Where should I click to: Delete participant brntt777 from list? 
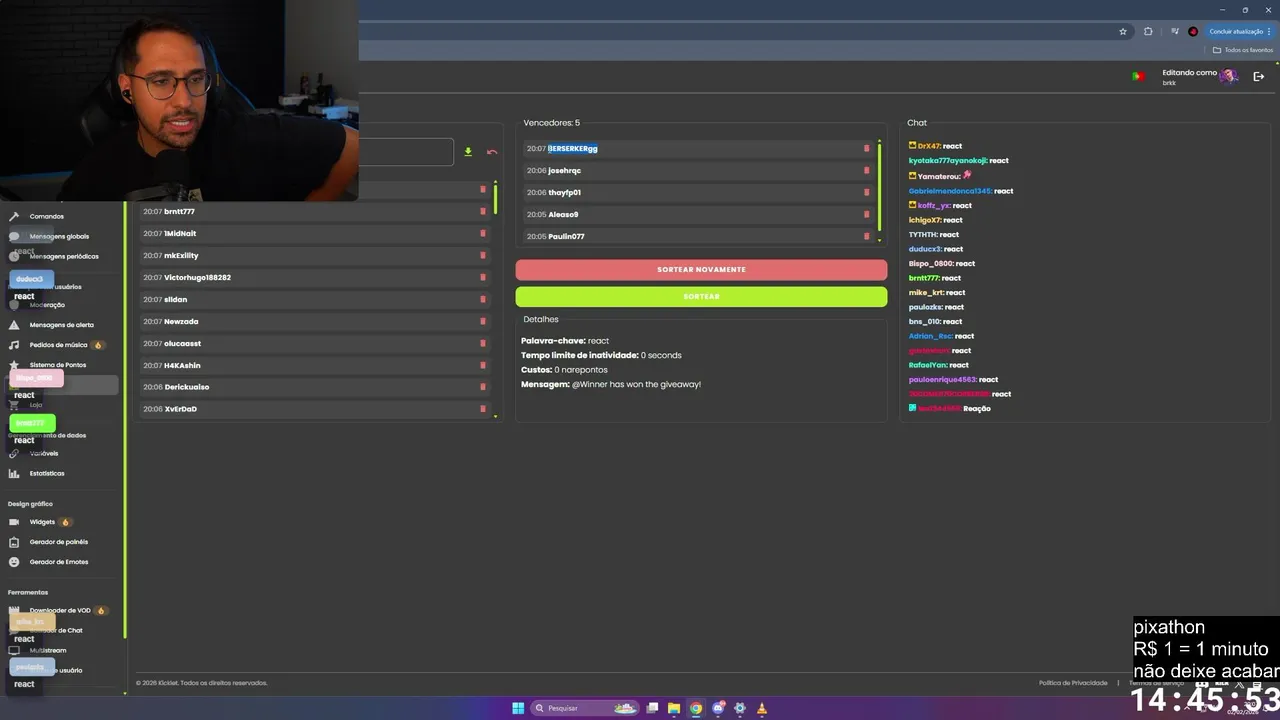tap(483, 212)
